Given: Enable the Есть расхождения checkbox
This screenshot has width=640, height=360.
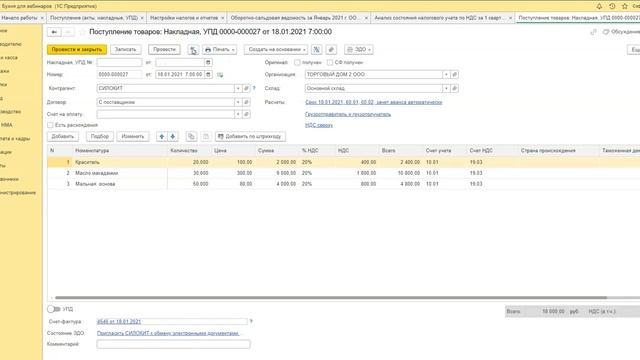Looking at the screenshot, I should [50, 125].
